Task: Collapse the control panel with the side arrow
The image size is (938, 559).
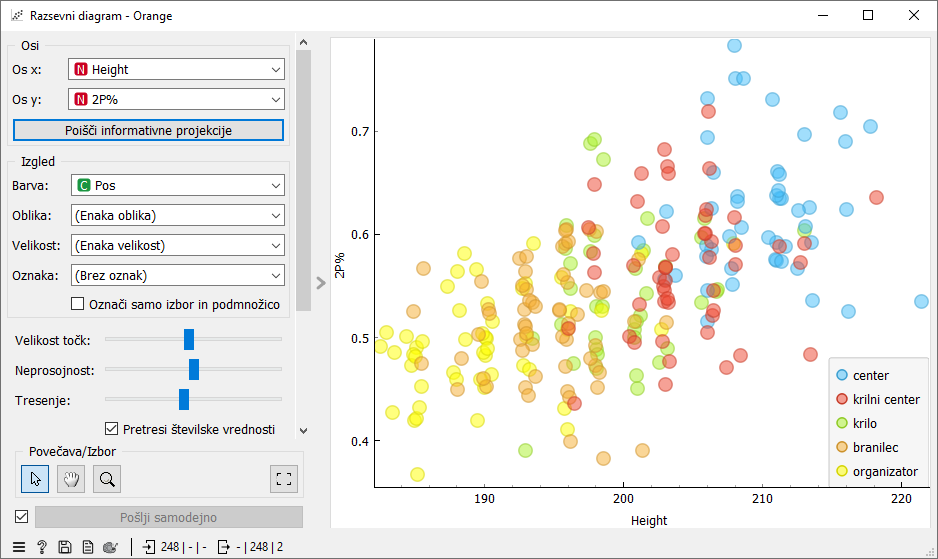Action: click(321, 283)
